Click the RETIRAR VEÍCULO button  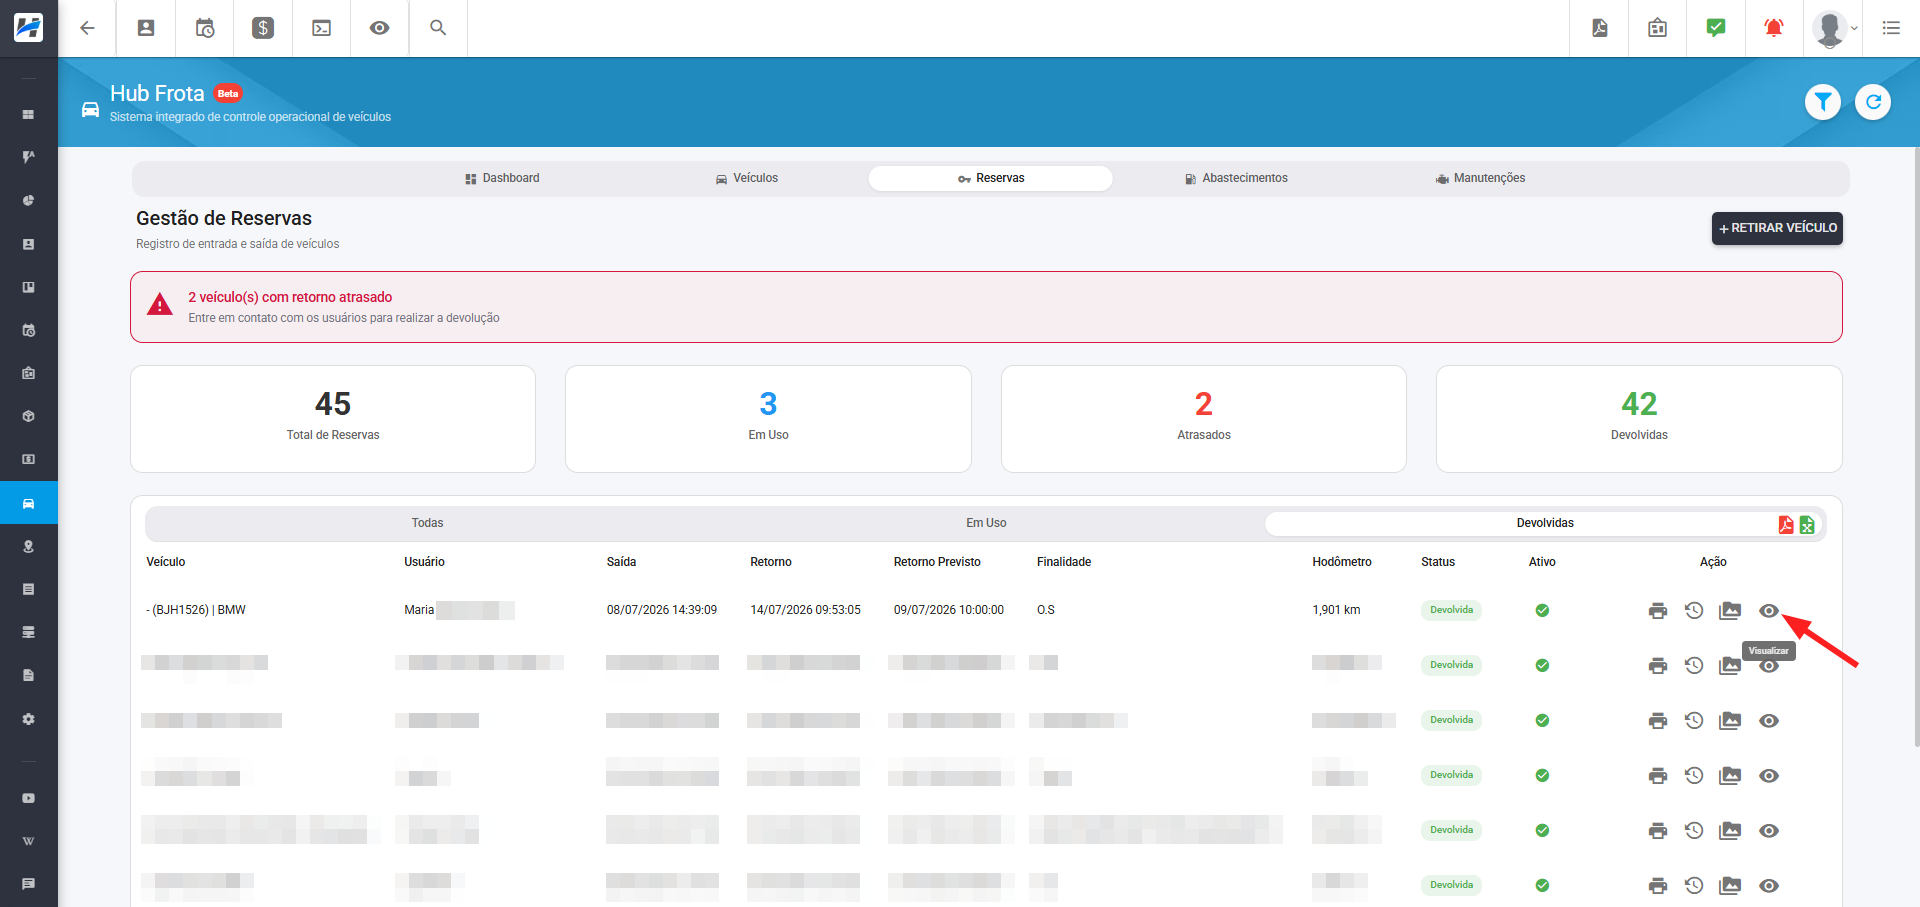(1777, 228)
